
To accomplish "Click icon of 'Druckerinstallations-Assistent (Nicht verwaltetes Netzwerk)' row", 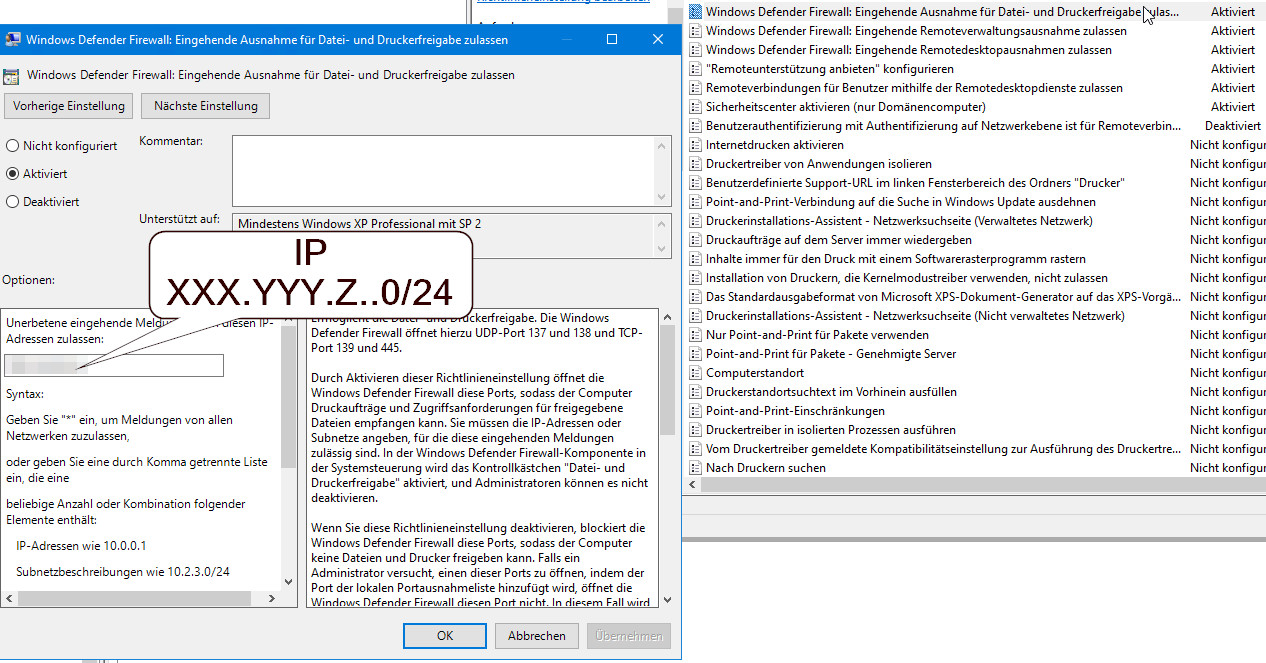I will (696, 316).
